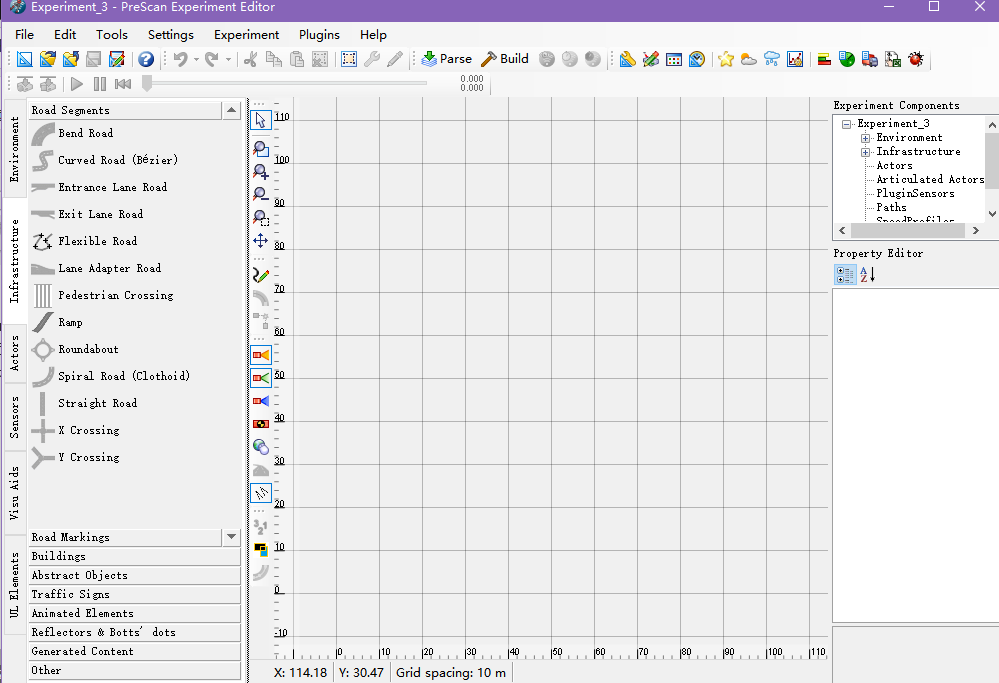This screenshot has width=999, height=683.
Task: Open the Experiment menu
Action: pos(247,34)
